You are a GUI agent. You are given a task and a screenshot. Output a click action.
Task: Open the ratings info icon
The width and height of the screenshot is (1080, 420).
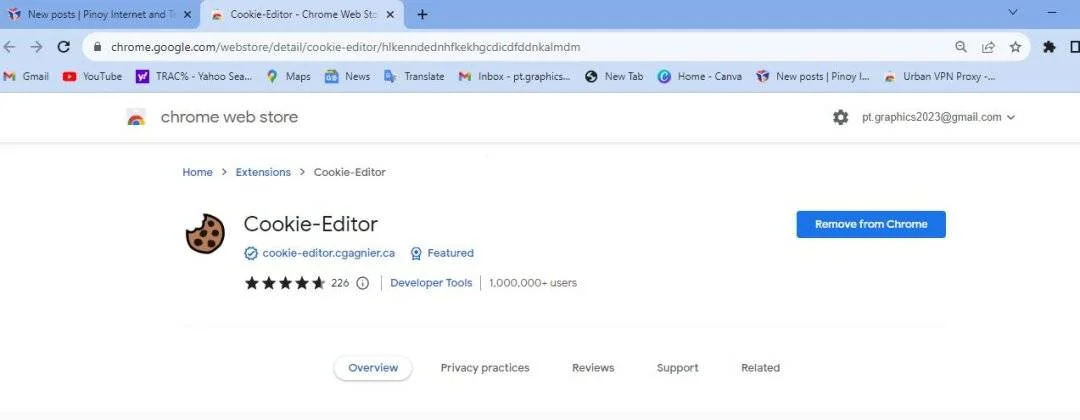coord(362,283)
